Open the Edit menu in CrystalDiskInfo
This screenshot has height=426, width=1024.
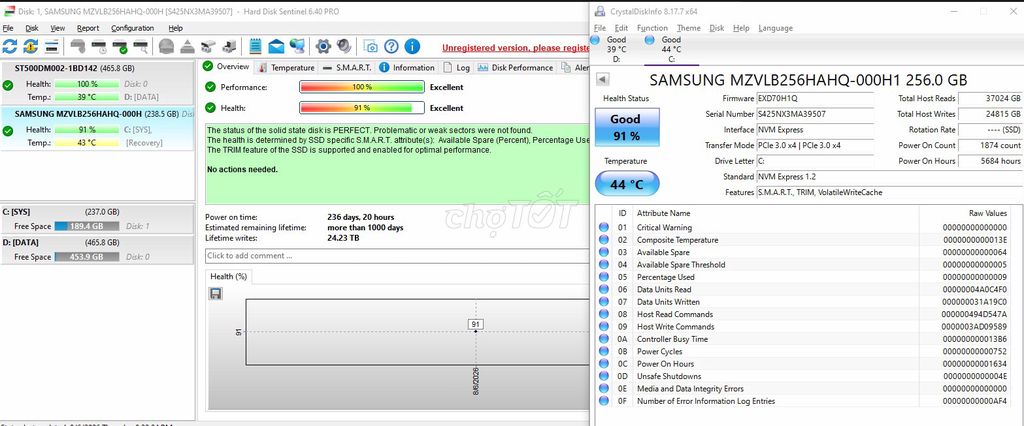pyautogui.click(x=621, y=28)
